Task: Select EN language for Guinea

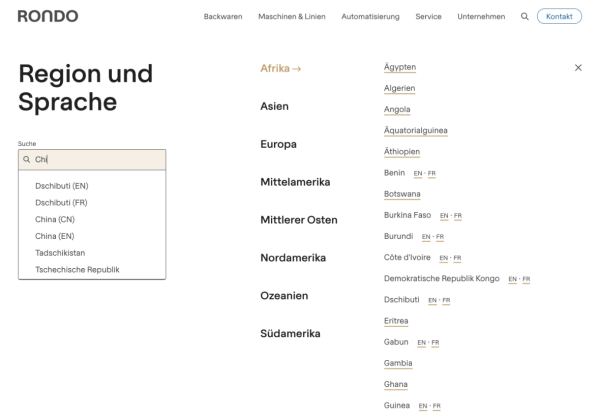Action: point(423,406)
